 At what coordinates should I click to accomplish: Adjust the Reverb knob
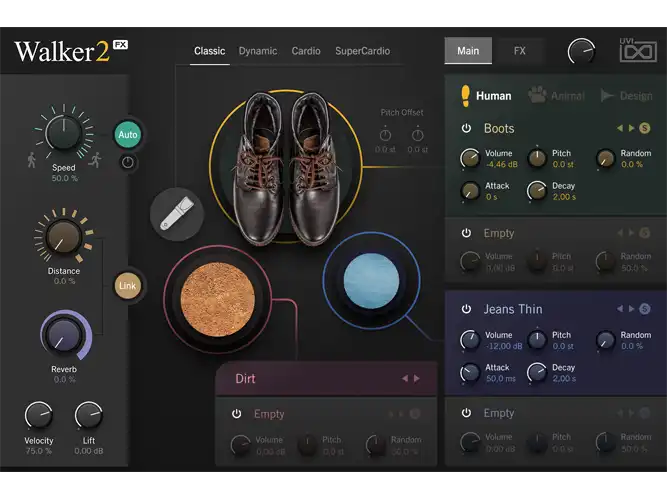[64, 335]
